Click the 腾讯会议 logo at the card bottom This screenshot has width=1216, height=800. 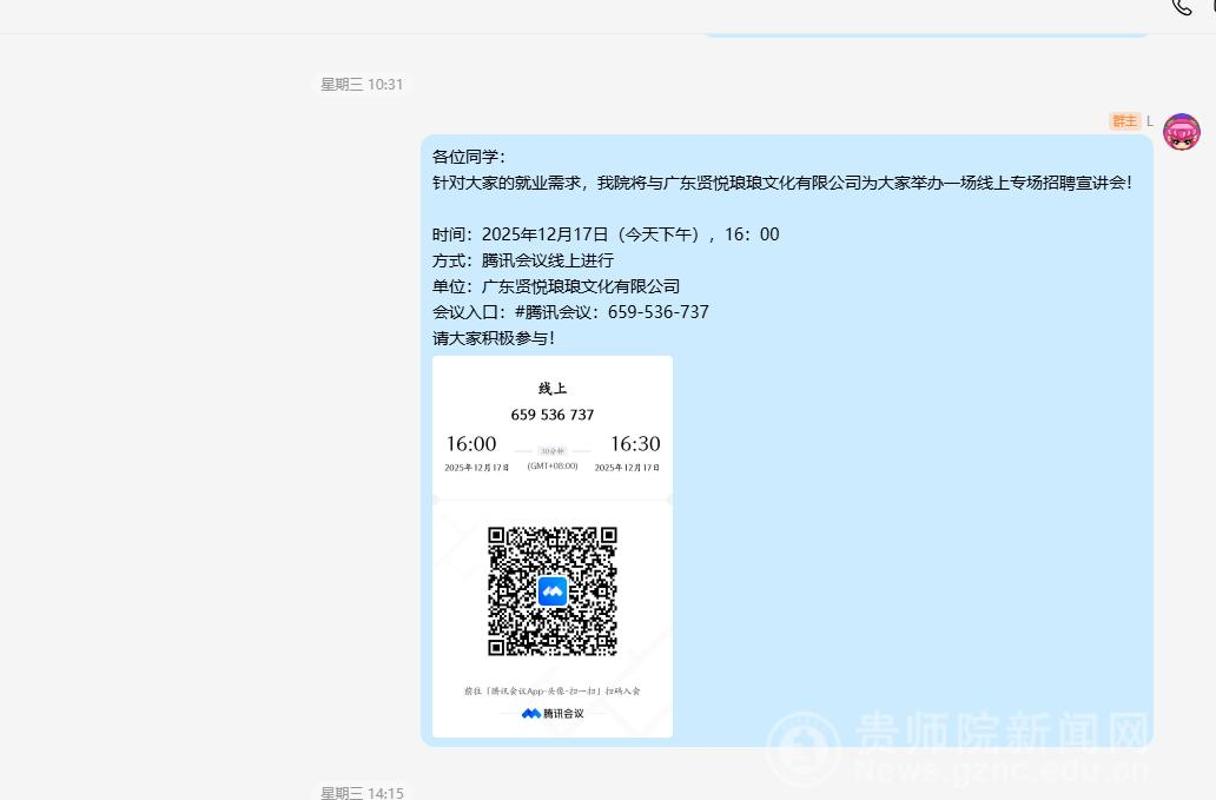[x=552, y=713]
